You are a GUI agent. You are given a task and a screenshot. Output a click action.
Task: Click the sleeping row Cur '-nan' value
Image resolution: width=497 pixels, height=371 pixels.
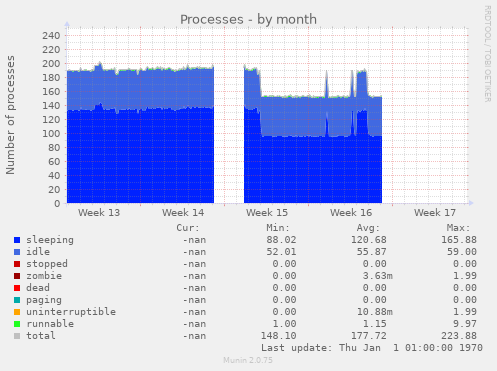194,240
